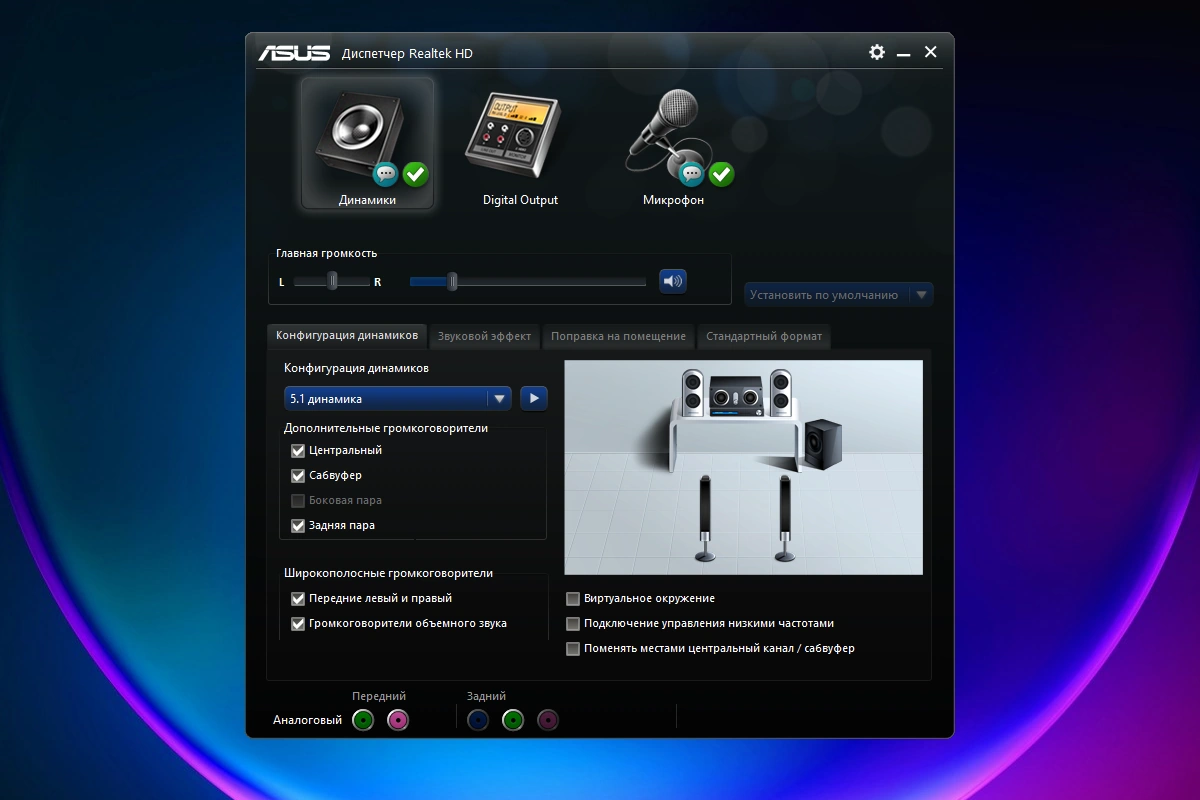Toggle Передние левый и правый checkbox
Viewport: 1200px width, 800px height.
[x=298, y=599]
